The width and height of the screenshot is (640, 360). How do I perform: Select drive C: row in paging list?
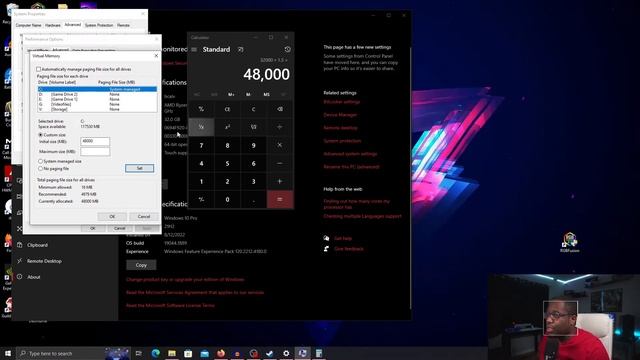click(97, 89)
